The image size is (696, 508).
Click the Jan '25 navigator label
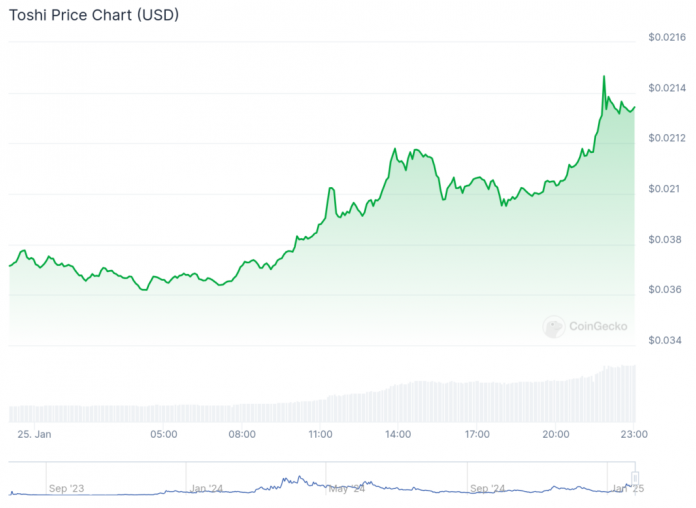(x=628, y=488)
